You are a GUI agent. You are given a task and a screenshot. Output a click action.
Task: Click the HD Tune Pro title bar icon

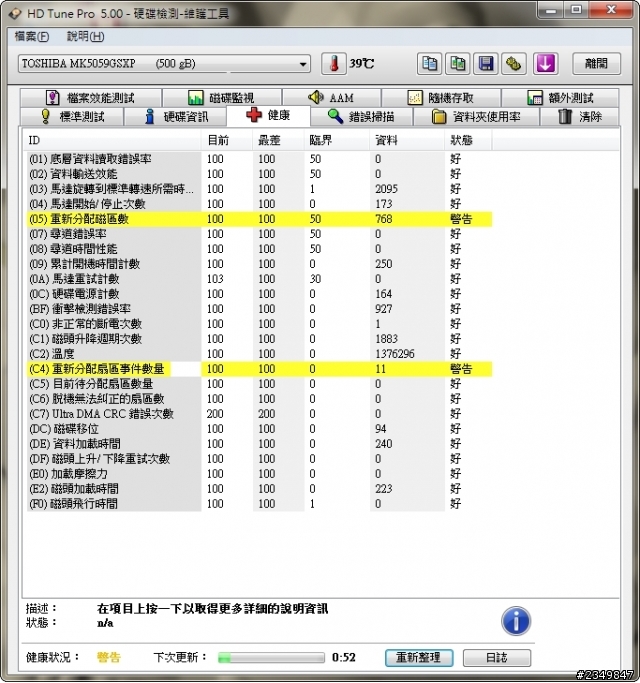(x=14, y=14)
